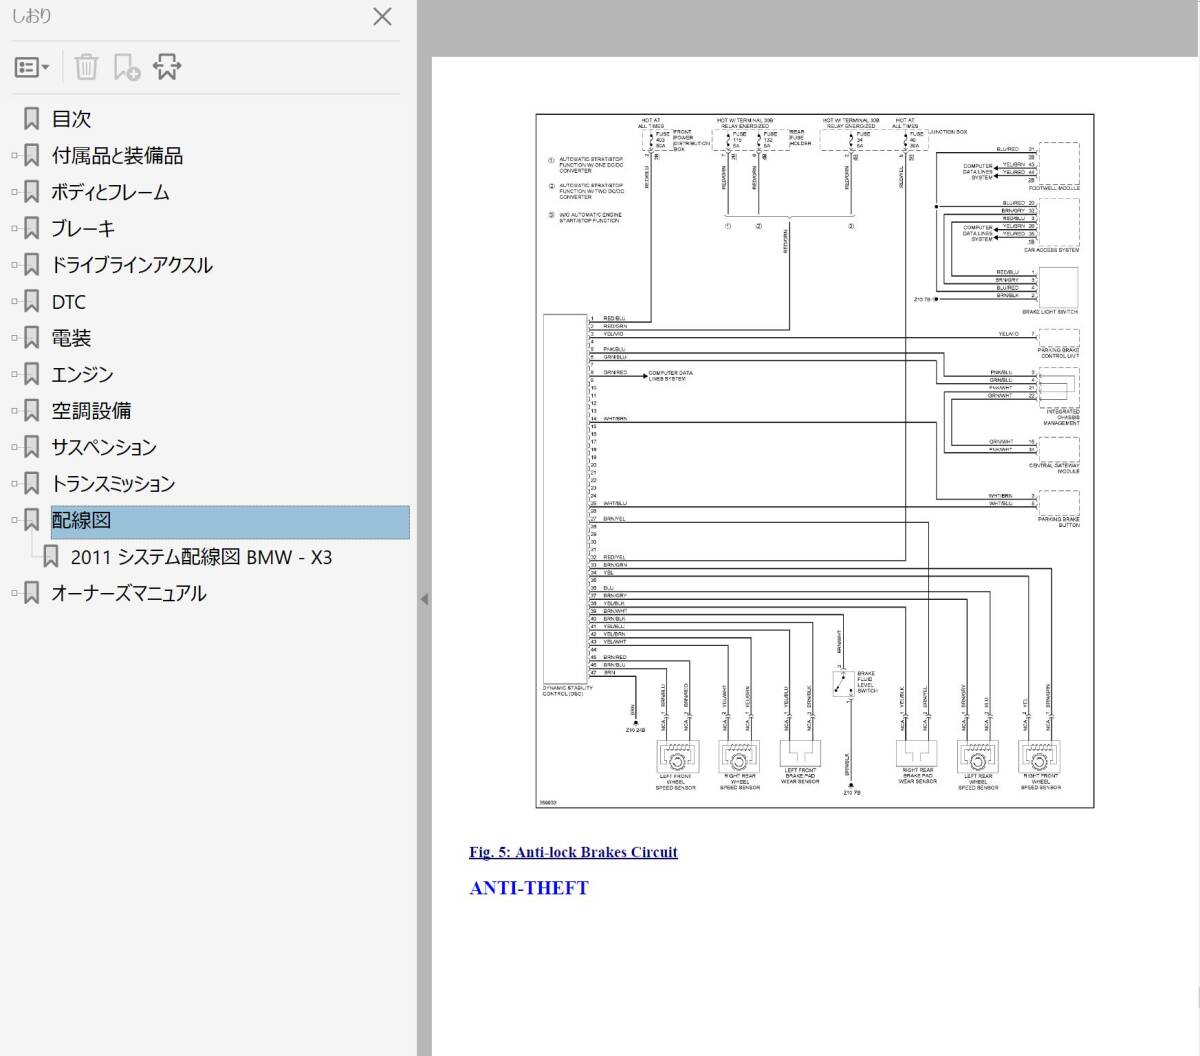Open the 目次 bookmark
Screen dimensions: 1200x1056
pyautogui.click(x=71, y=119)
